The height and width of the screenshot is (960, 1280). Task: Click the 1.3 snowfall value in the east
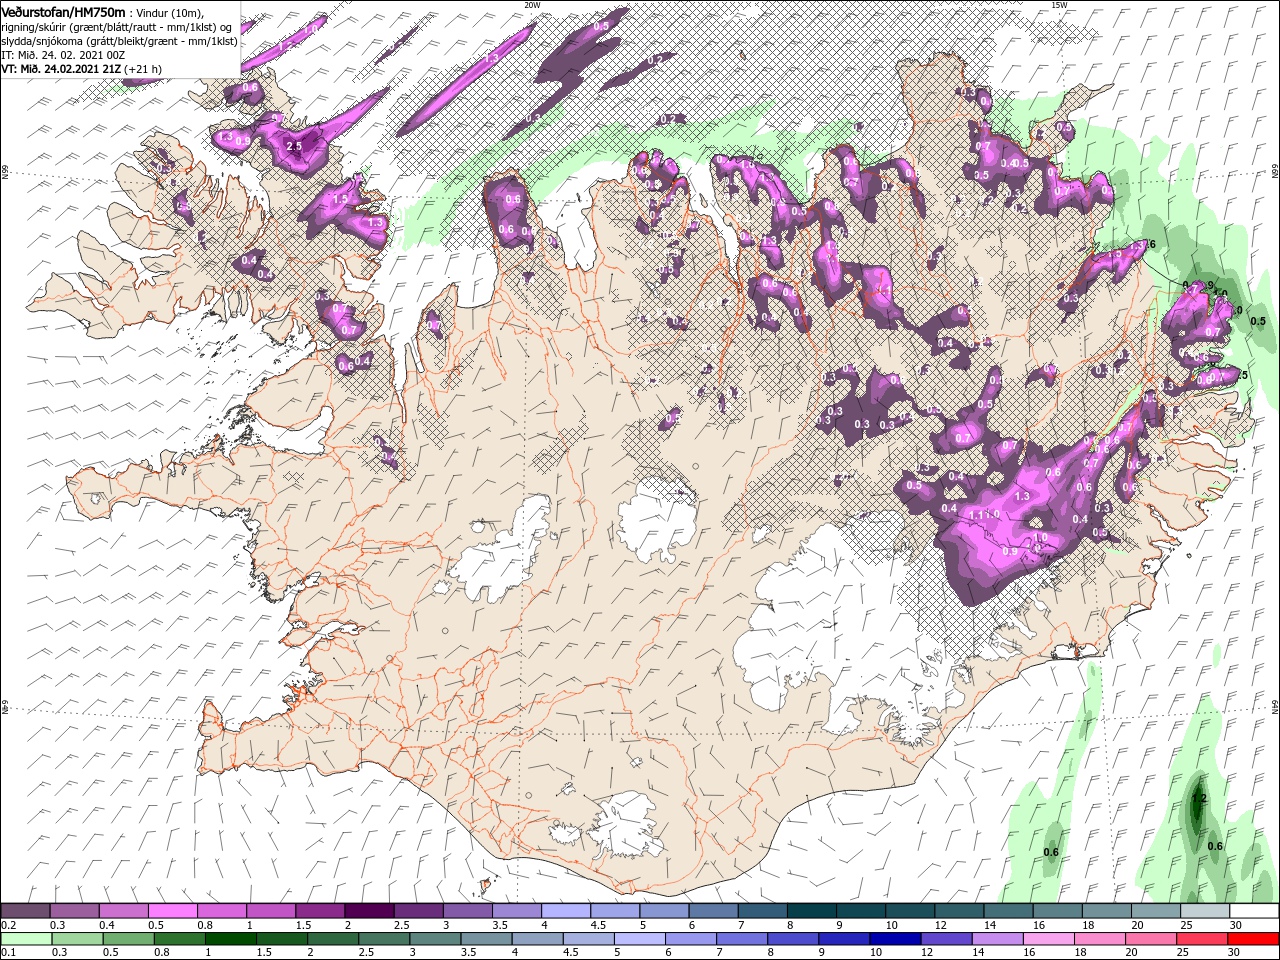click(x=1022, y=496)
